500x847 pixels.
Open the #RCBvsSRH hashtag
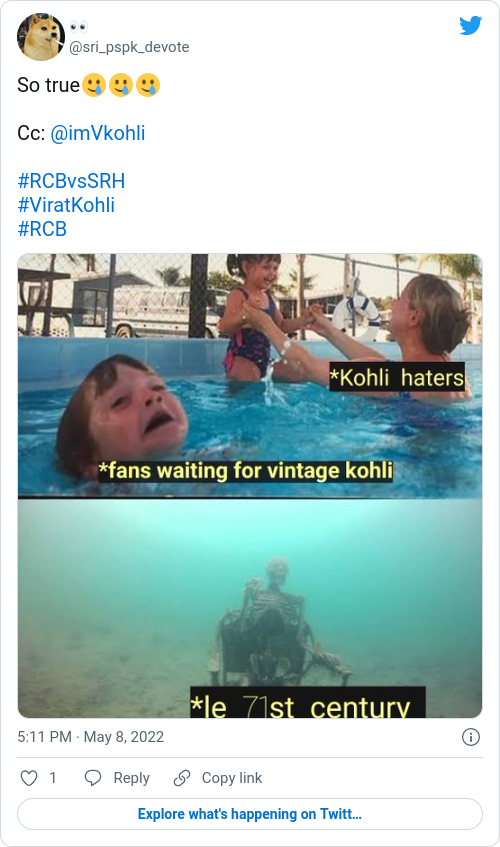pyautogui.click(x=71, y=181)
